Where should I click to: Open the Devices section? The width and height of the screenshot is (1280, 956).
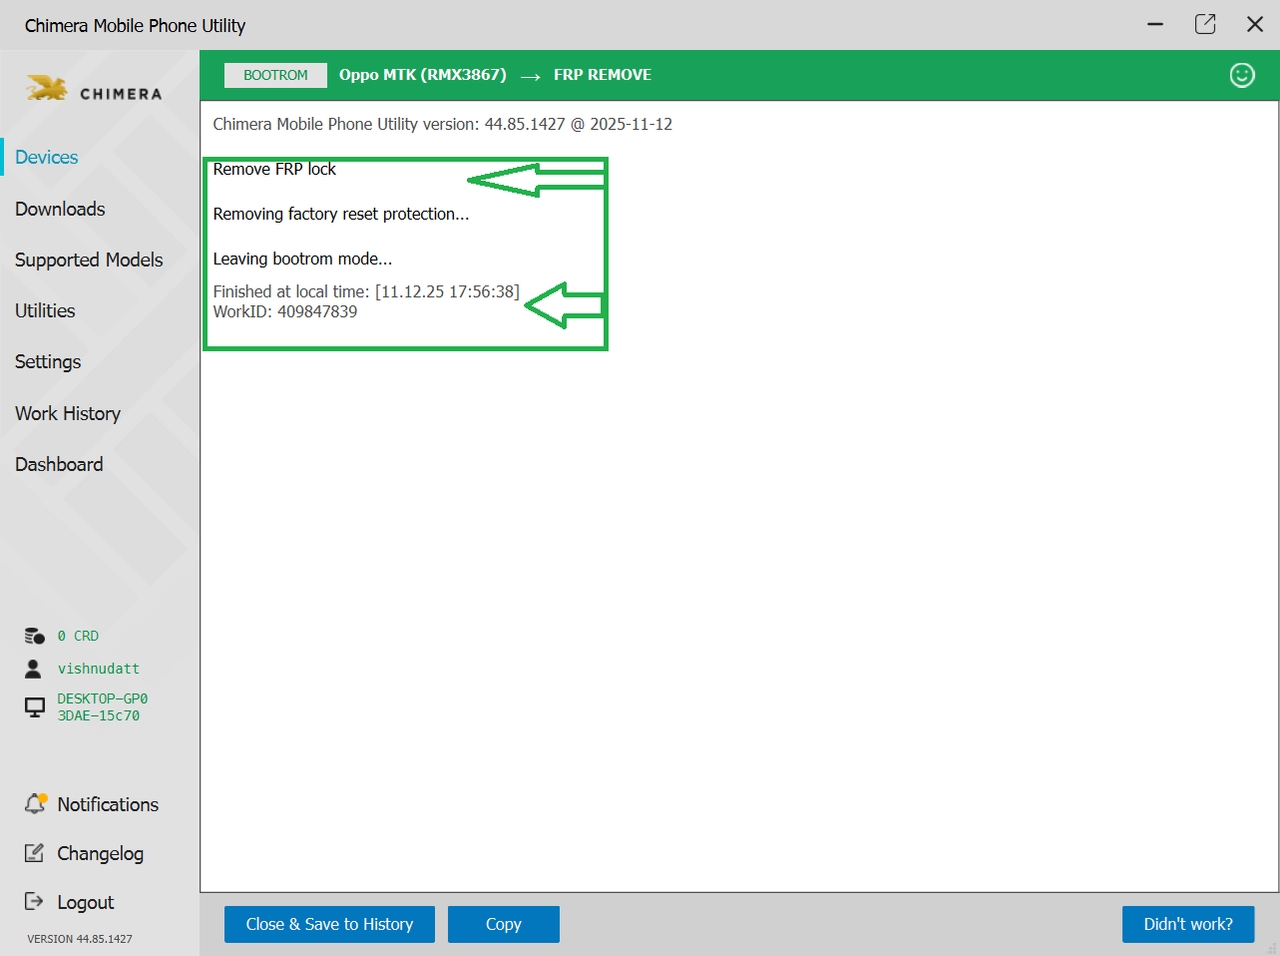click(47, 157)
